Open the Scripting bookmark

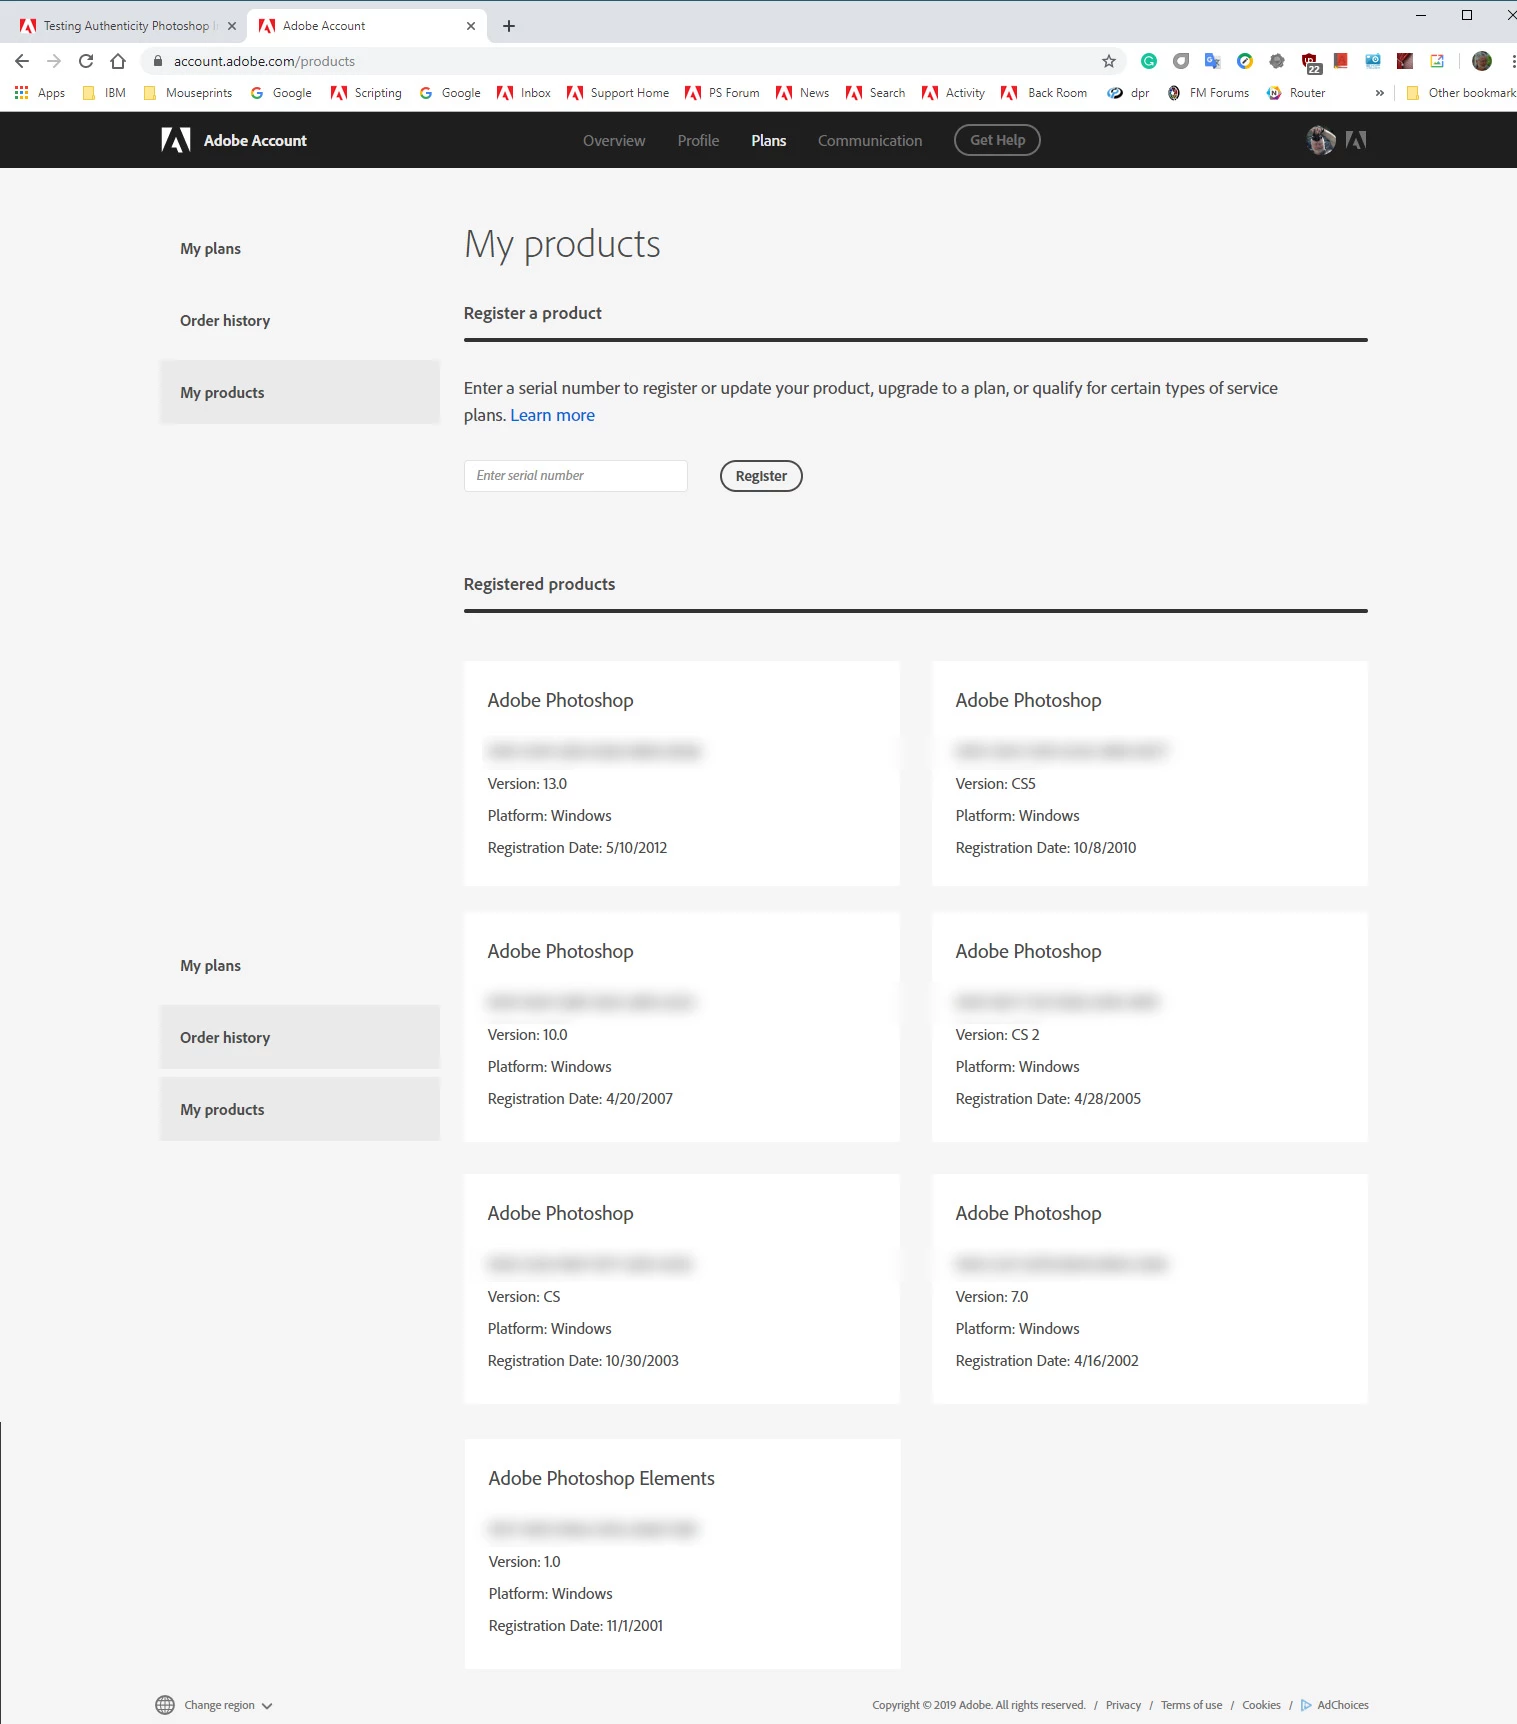(366, 93)
